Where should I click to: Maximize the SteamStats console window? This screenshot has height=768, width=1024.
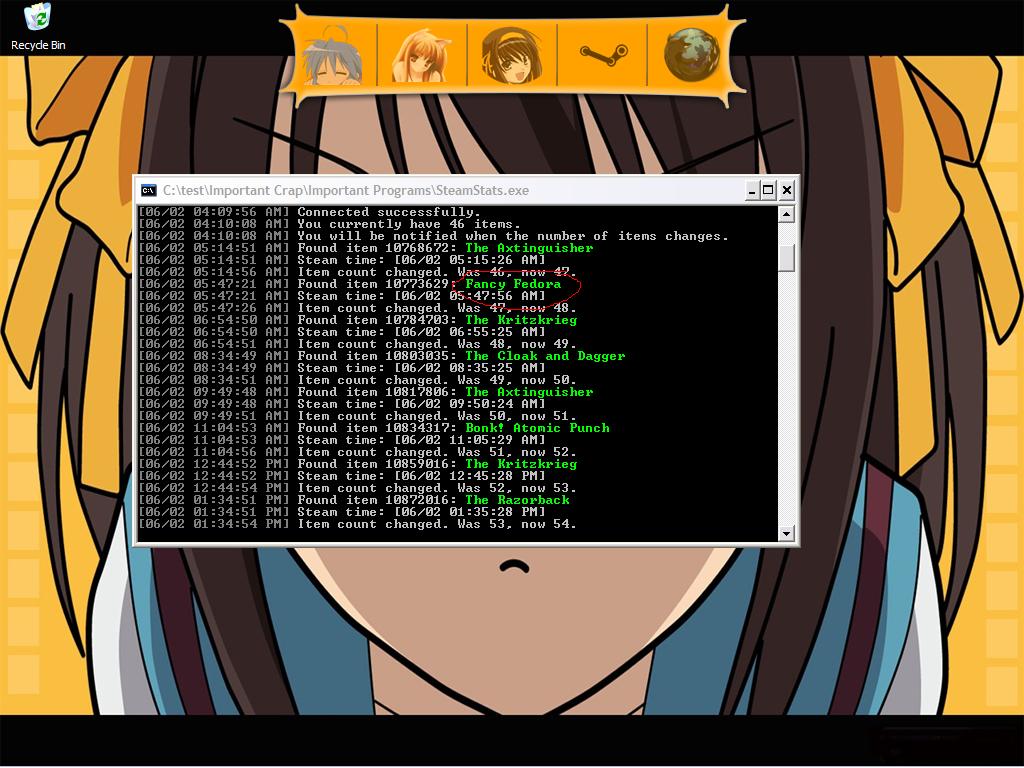(x=769, y=190)
